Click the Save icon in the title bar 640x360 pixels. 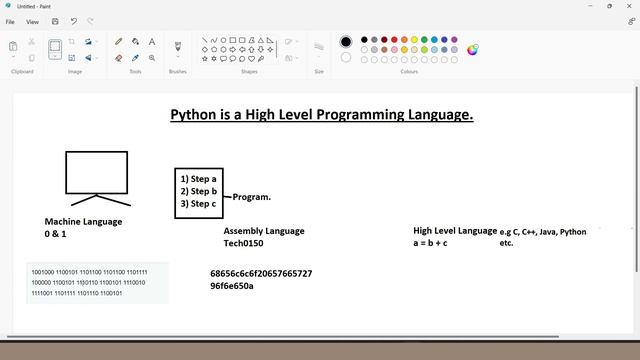[x=55, y=22]
